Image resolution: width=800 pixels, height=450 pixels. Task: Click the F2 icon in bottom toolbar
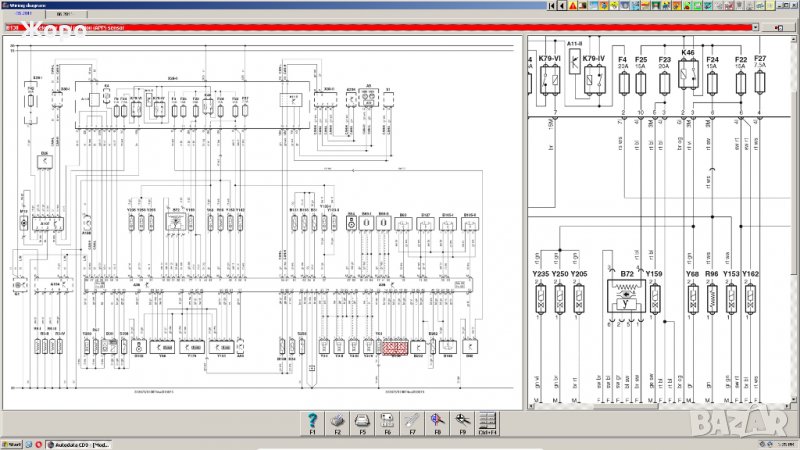pyautogui.click(x=337, y=420)
